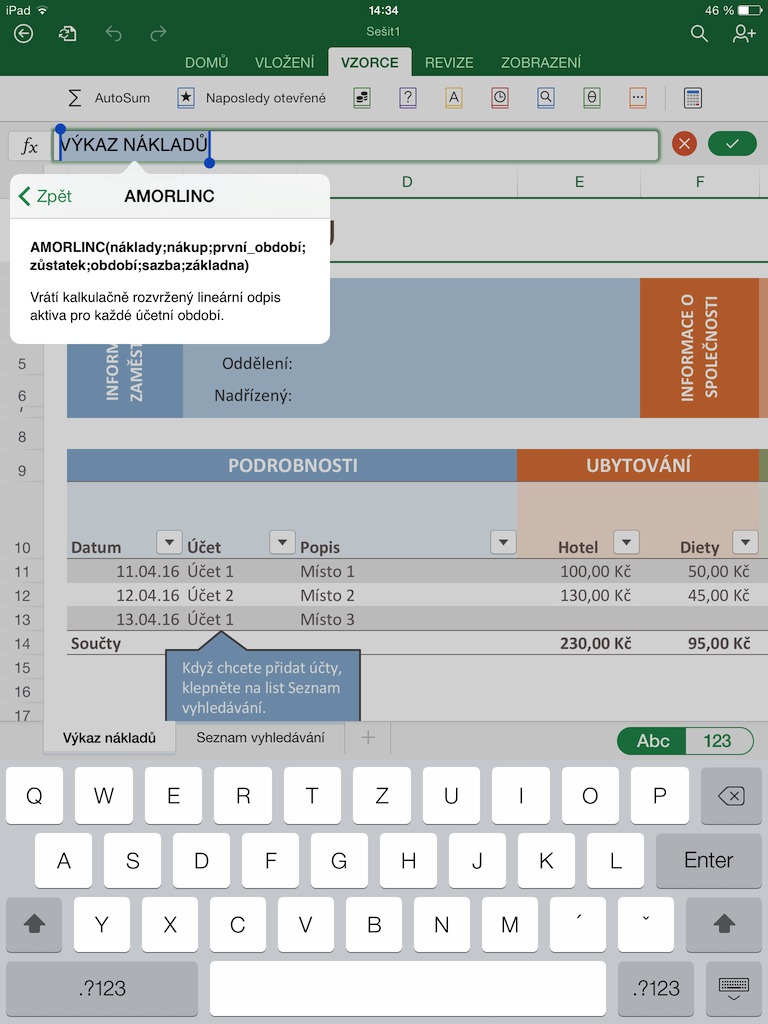The width and height of the screenshot is (768, 1024).
Task: Switch to the VLOŽENÍ tab
Action: point(284,63)
